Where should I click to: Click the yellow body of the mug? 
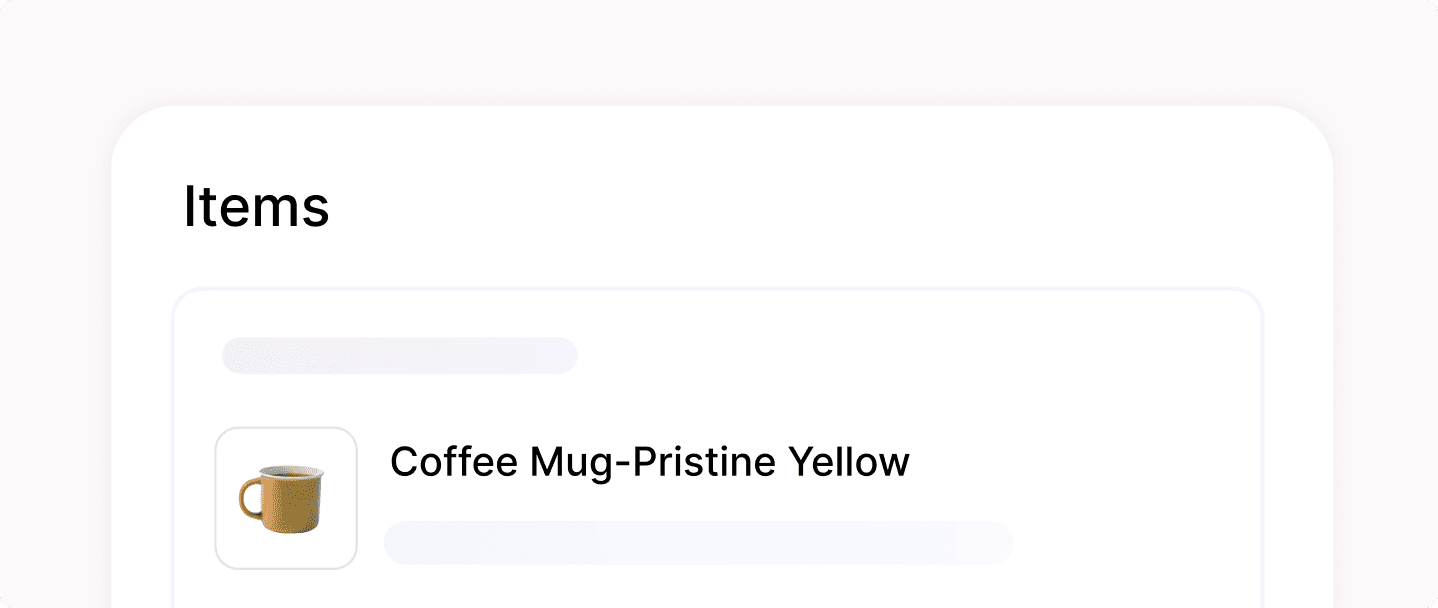295,505
